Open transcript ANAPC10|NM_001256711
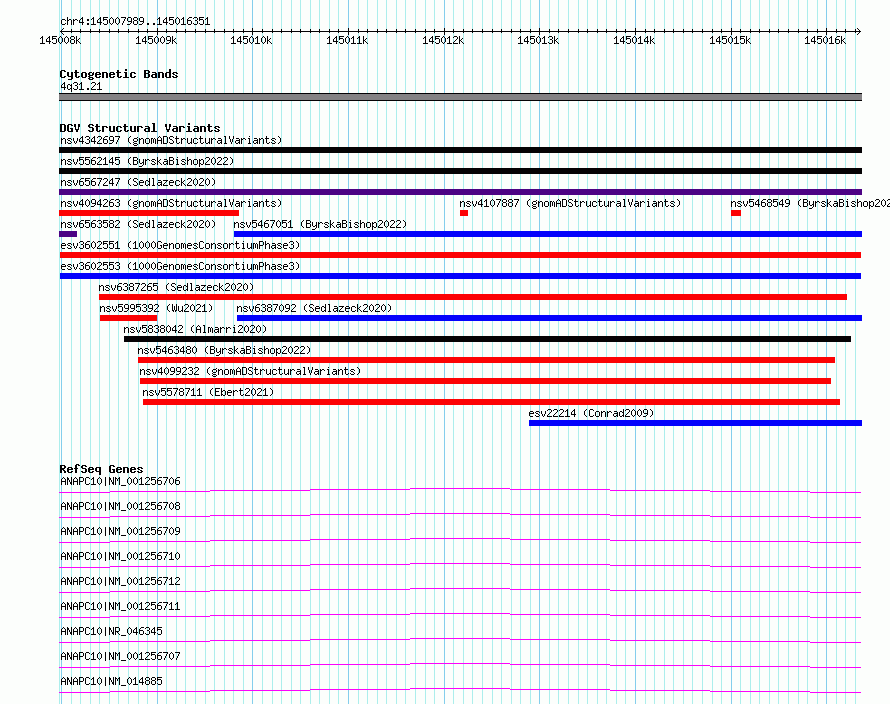890x704 pixels. 120,606
